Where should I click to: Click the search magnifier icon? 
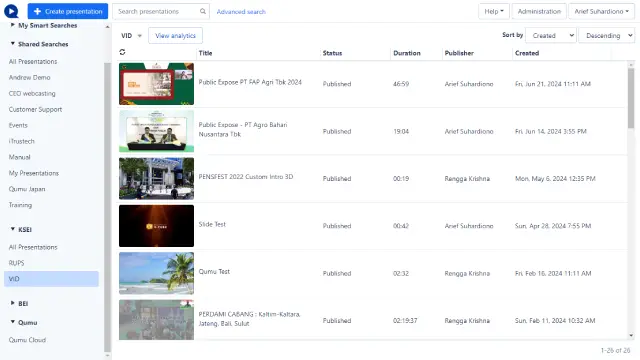coord(203,11)
